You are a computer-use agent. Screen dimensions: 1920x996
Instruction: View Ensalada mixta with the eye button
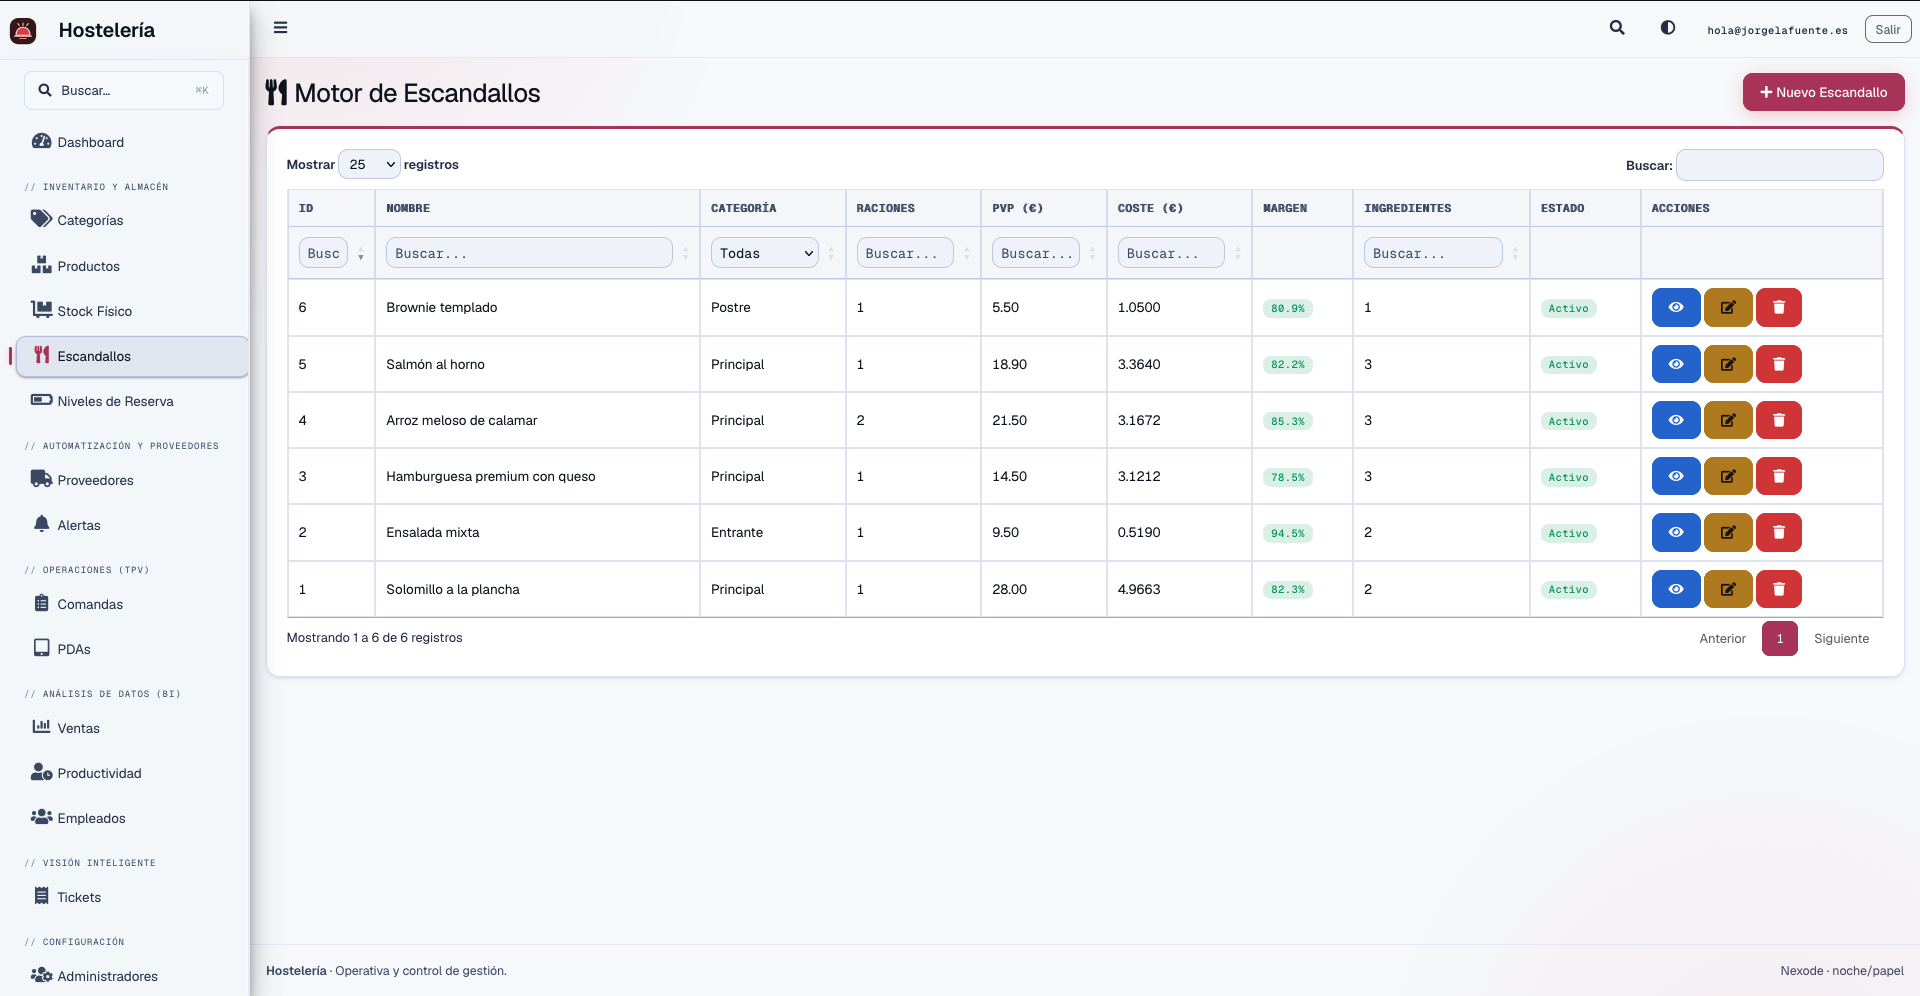(x=1676, y=533)
